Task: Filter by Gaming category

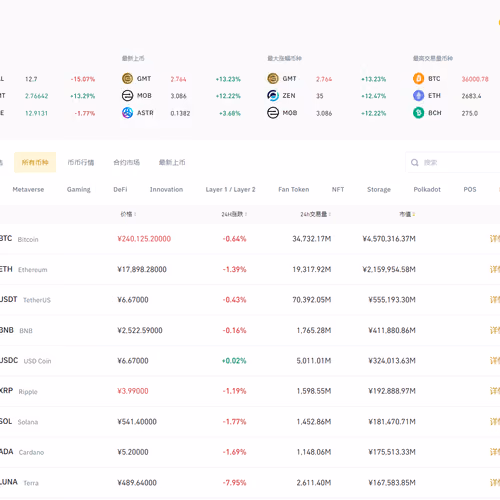Action: tap(78, 189)
